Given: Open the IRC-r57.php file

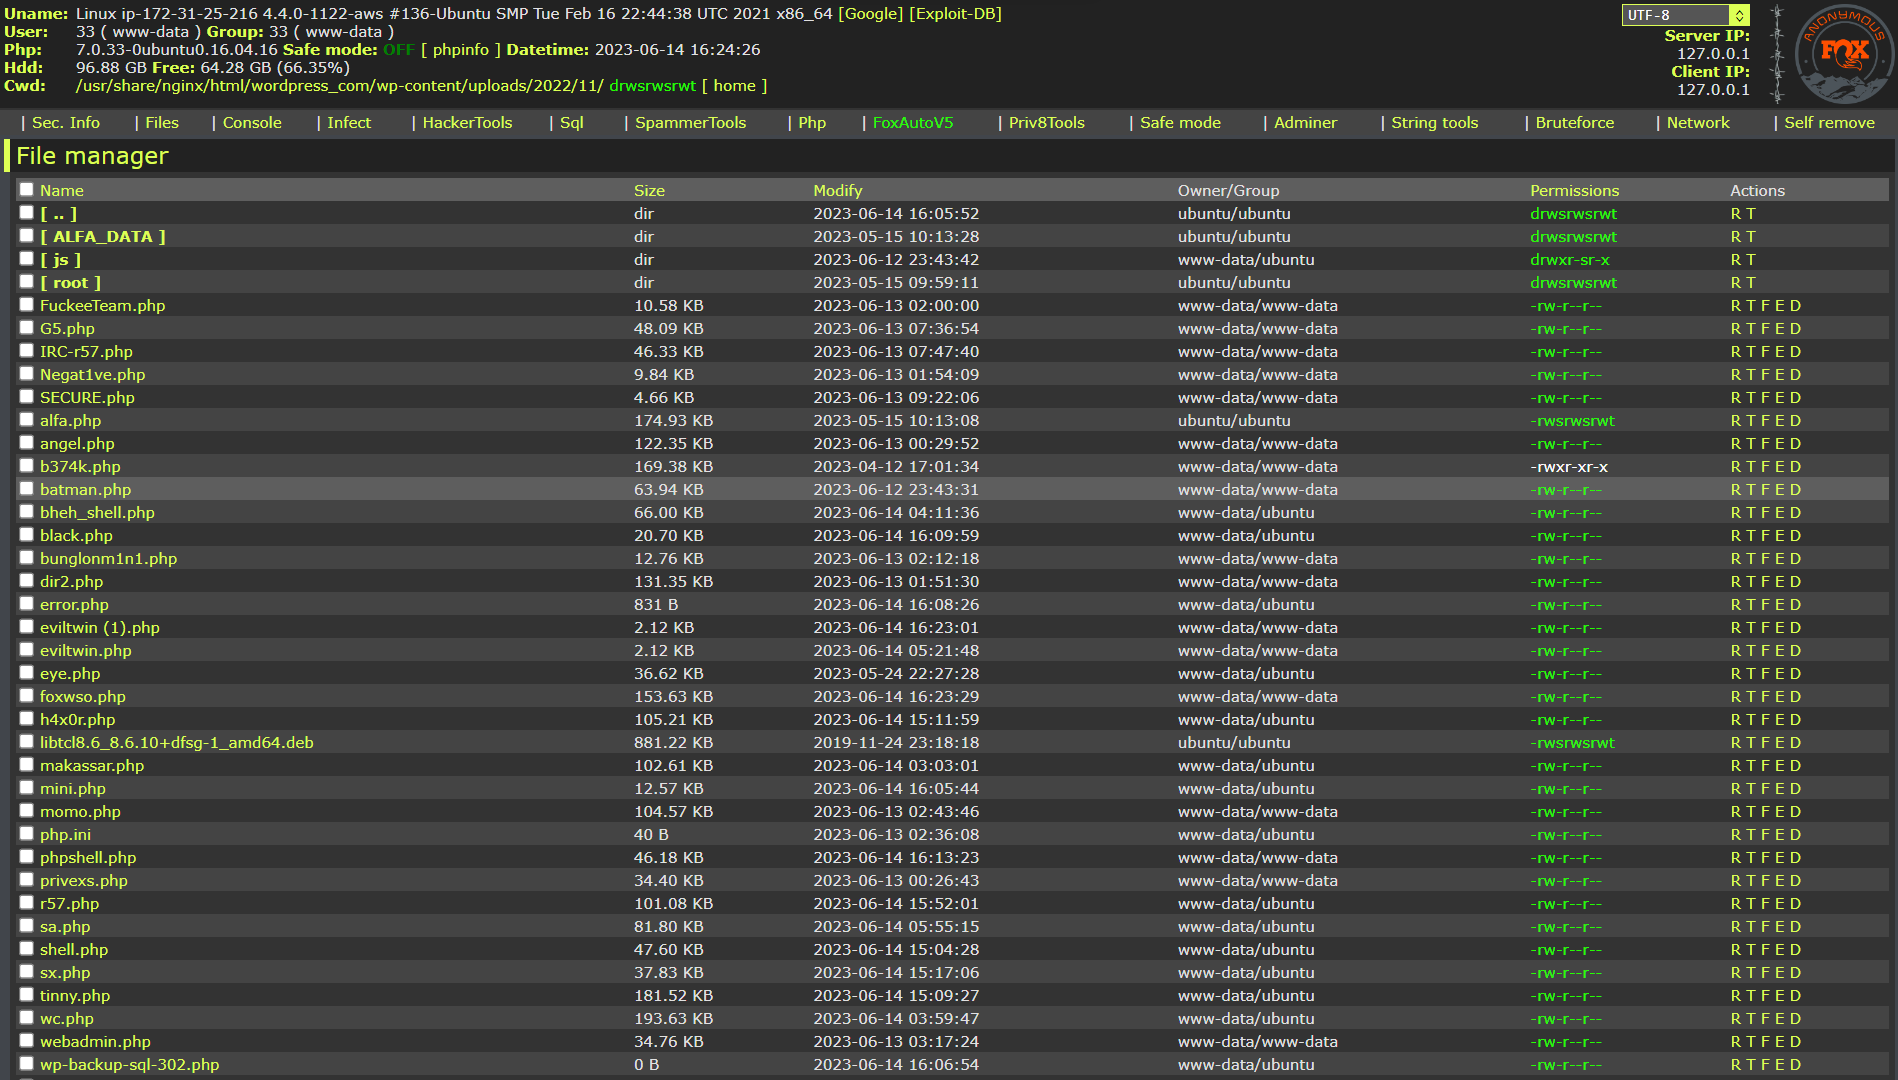Looking at the screenshot, I should pyautogui.click(x=86, y=352).
